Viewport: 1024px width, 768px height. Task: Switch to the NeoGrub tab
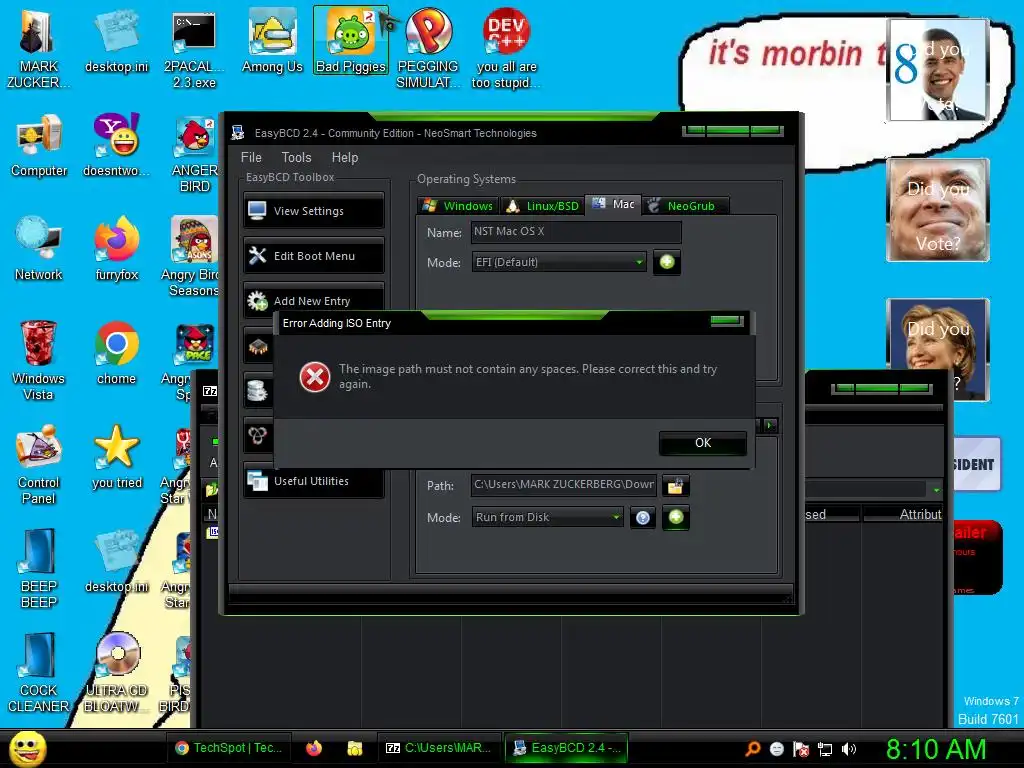685,206
